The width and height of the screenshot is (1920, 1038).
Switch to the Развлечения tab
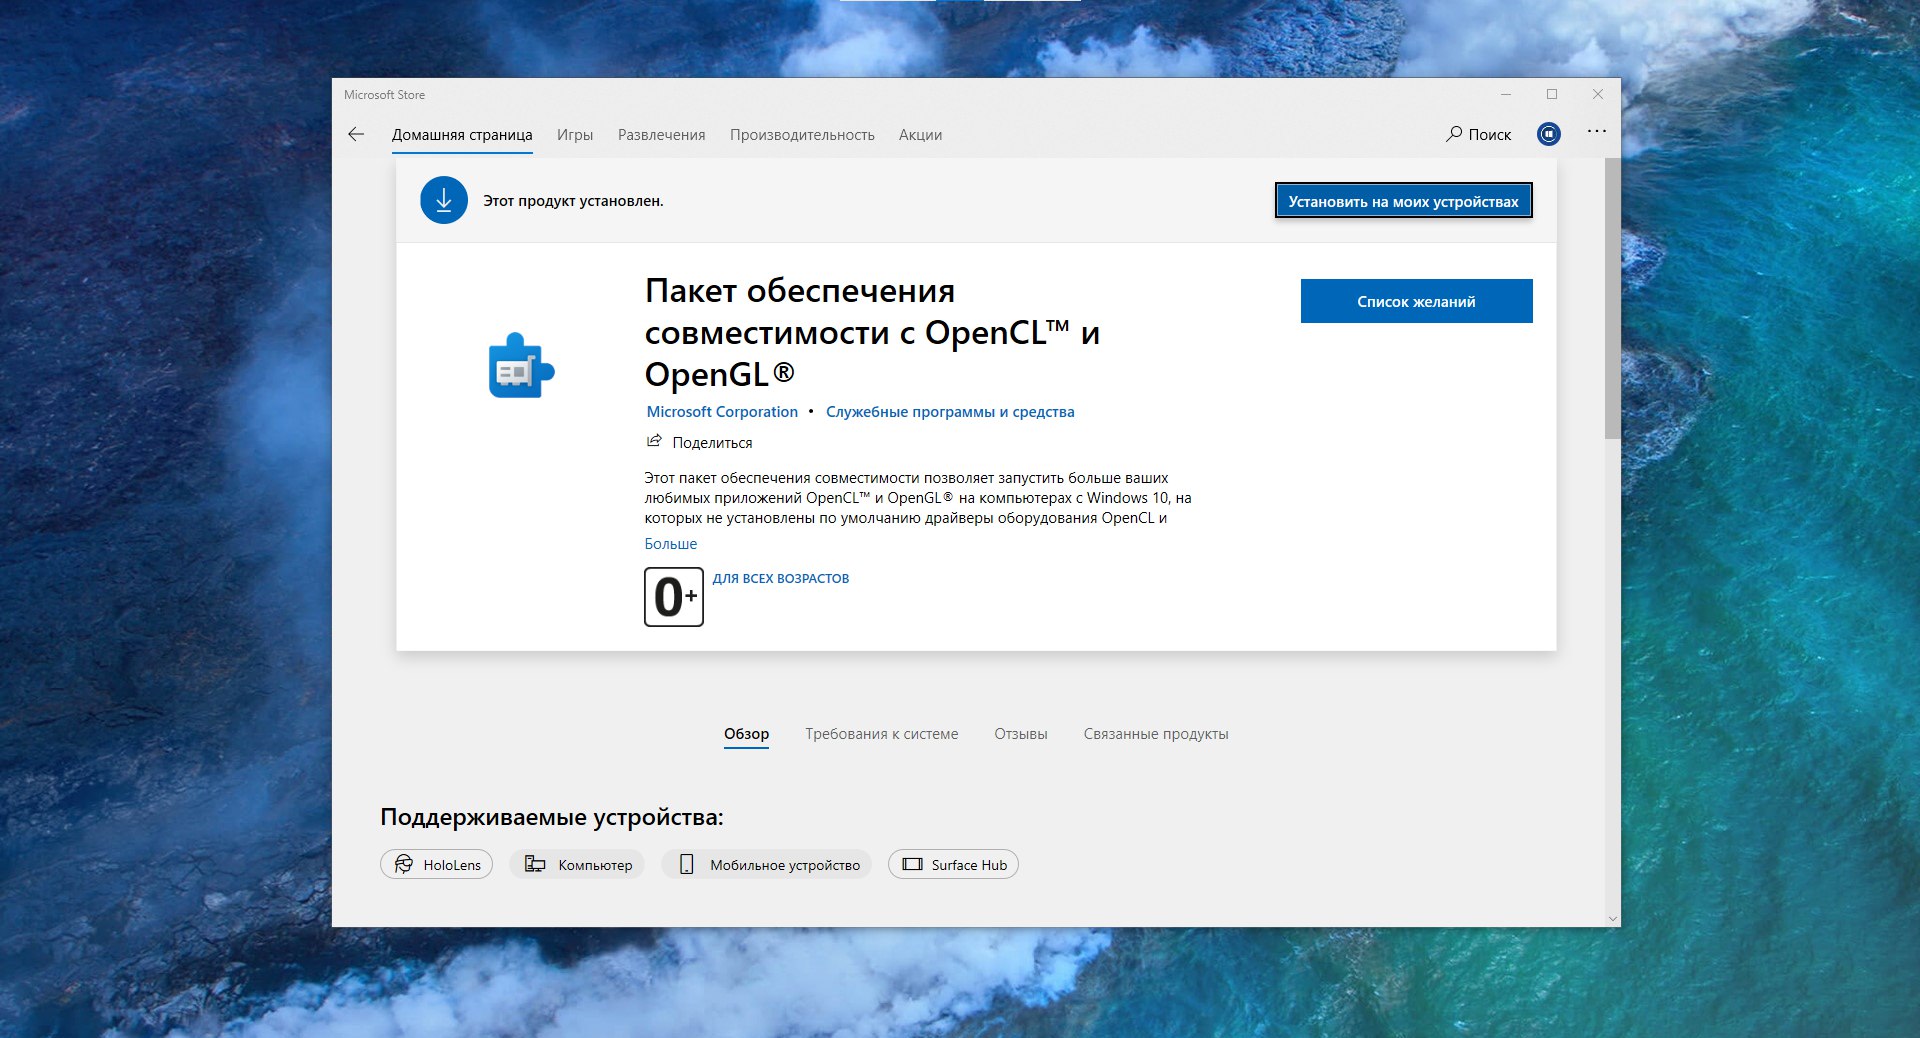click(x=661, y=135)
